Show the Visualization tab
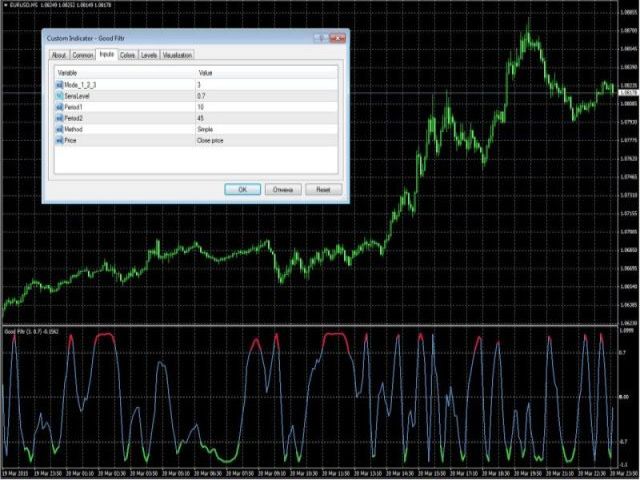 pos(177,56)
